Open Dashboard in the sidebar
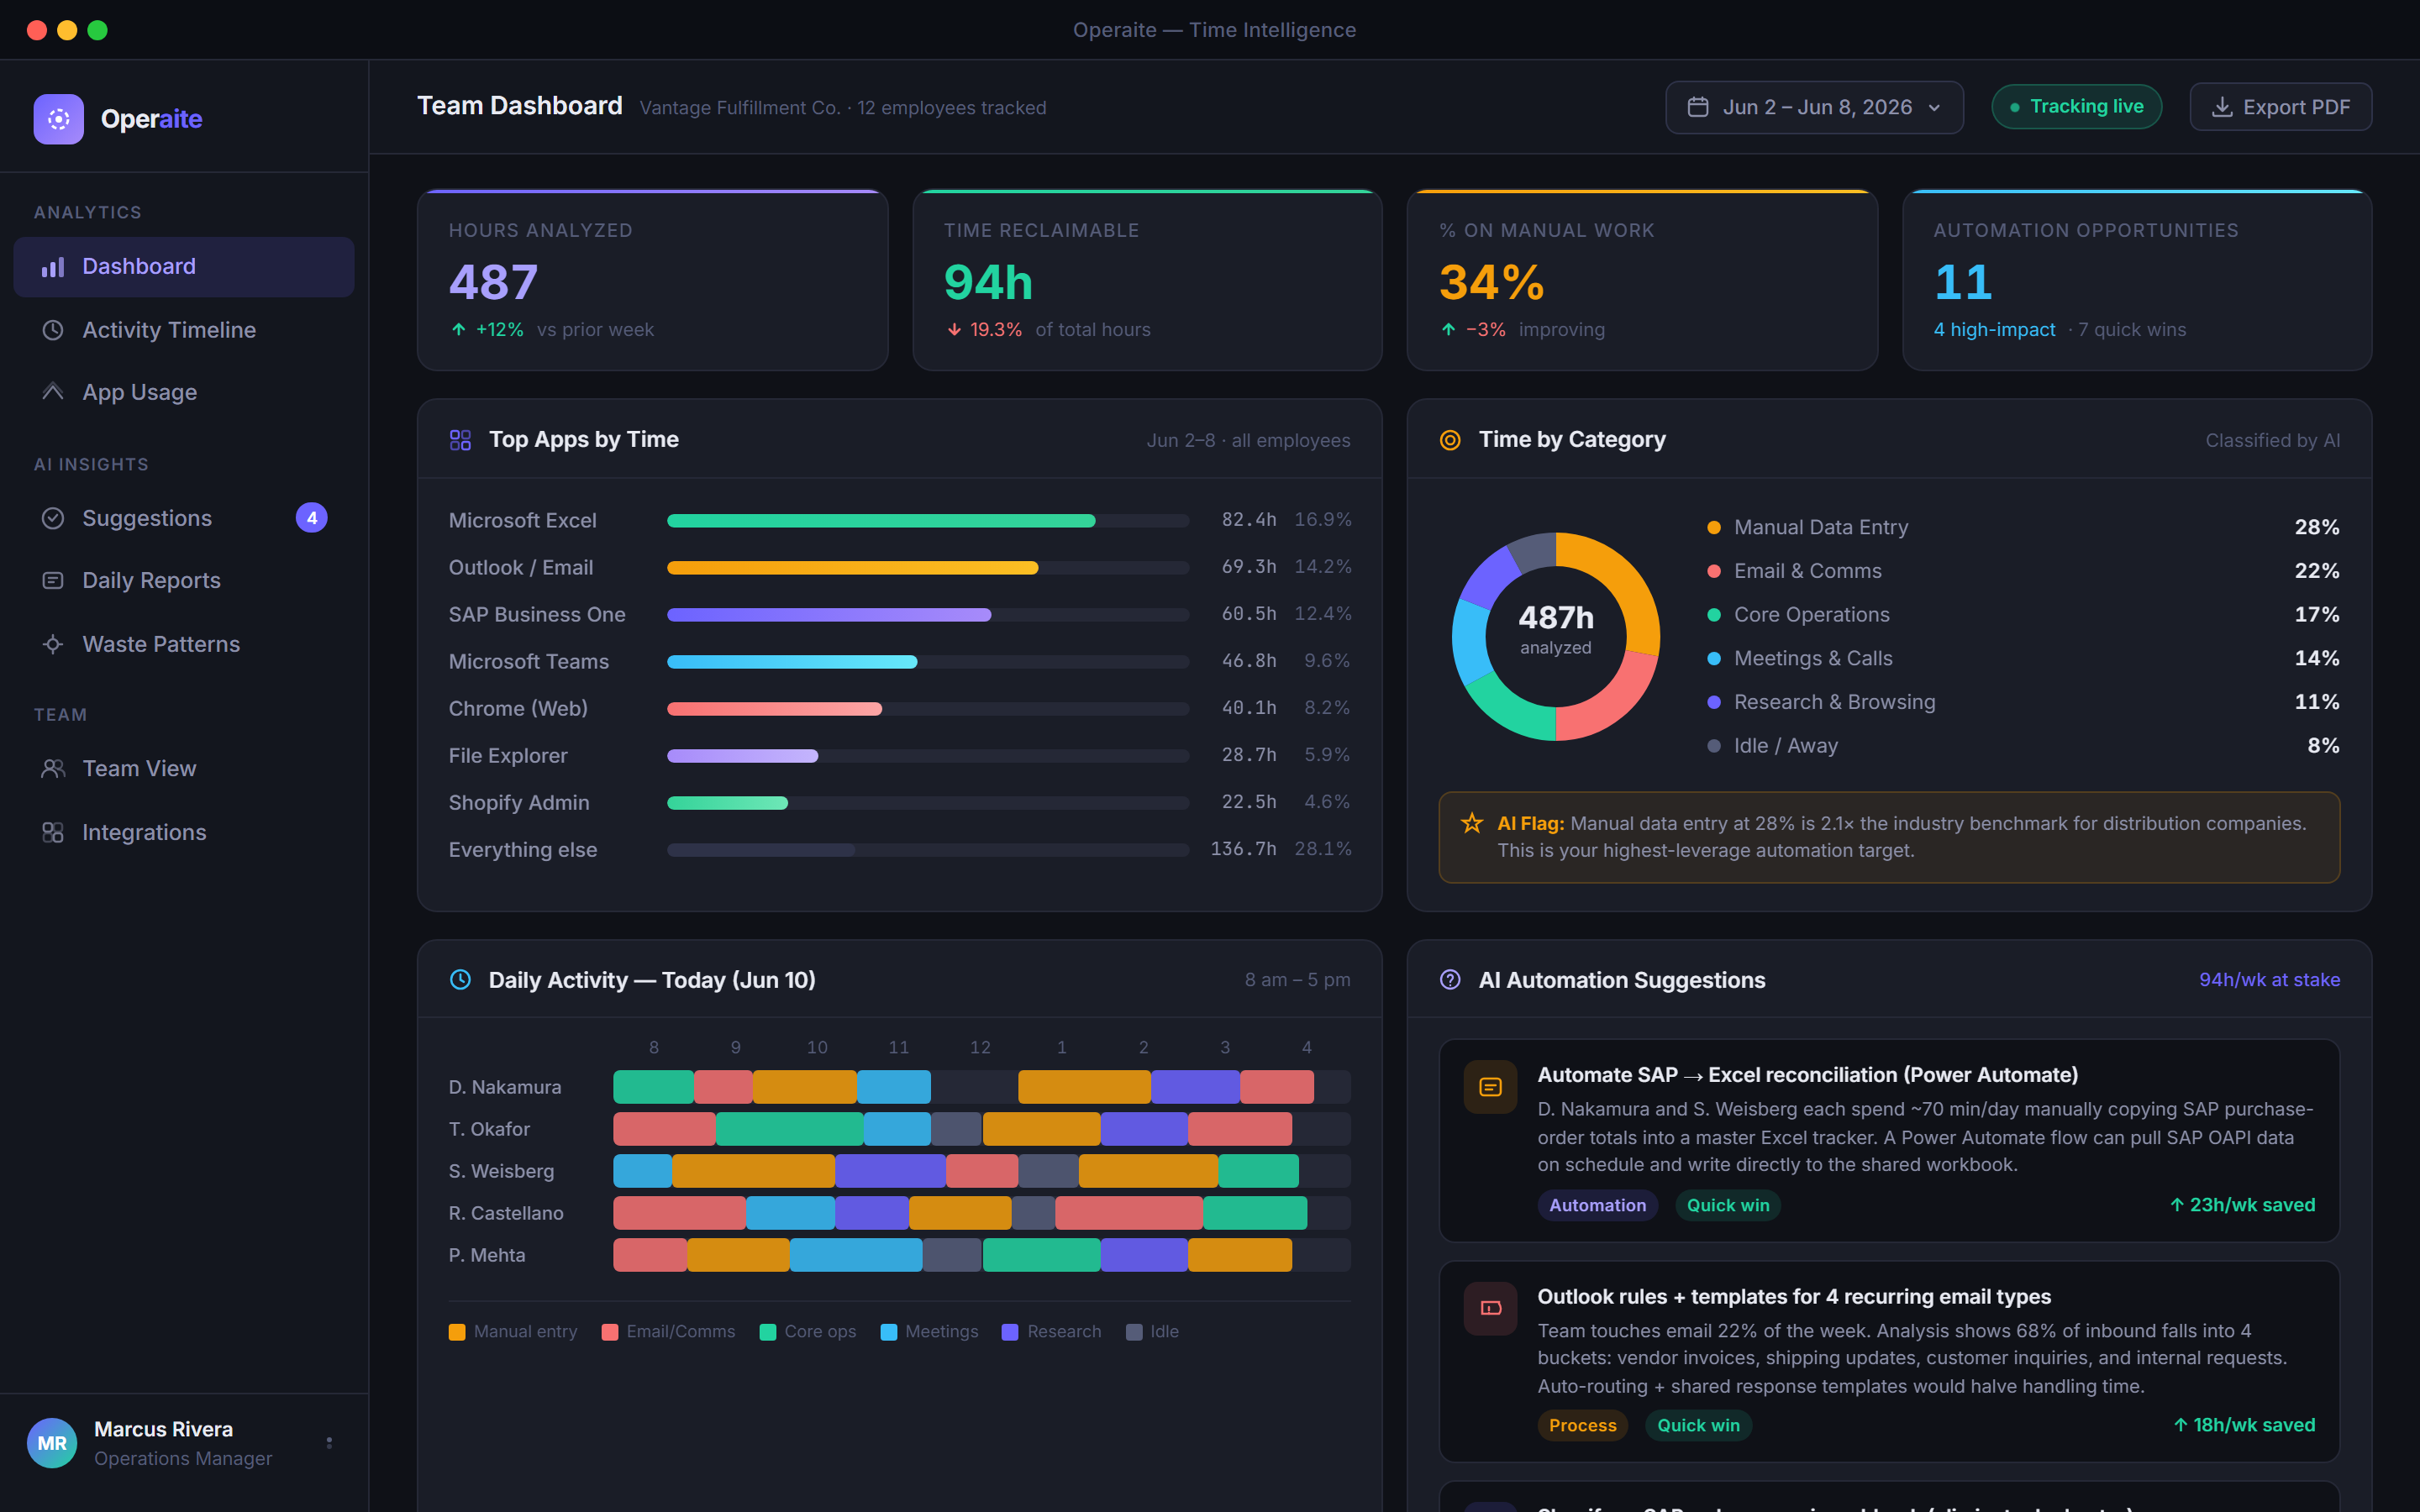The height and width of the screenshot is (1512, 2420). coord(184,266)
